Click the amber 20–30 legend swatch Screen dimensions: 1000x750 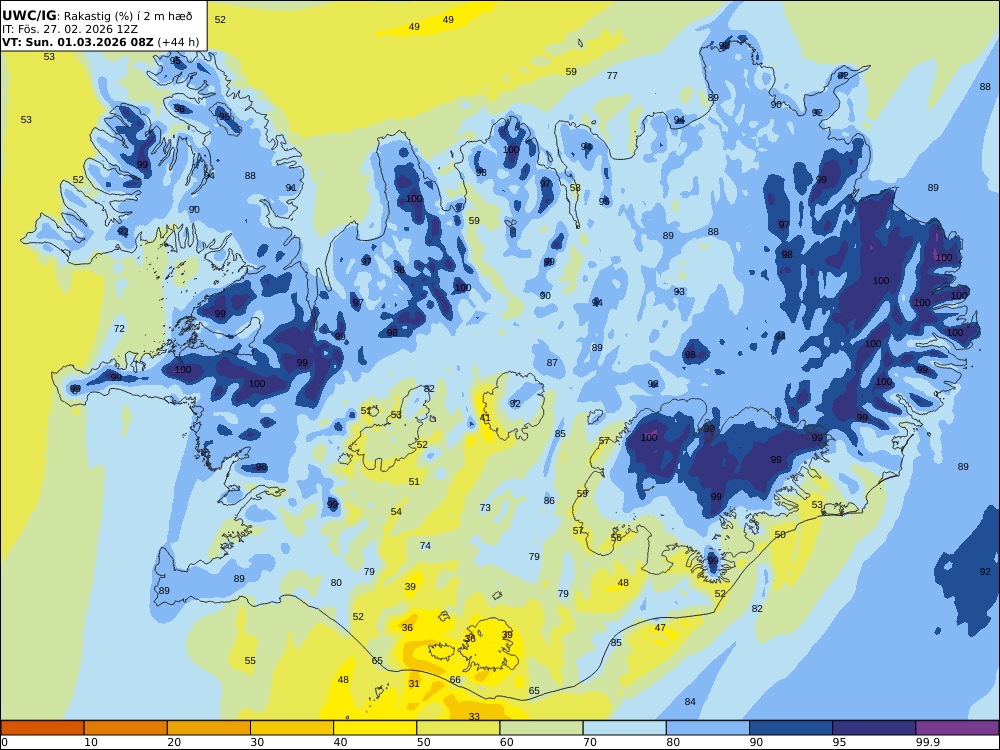(x=209, y=728)
